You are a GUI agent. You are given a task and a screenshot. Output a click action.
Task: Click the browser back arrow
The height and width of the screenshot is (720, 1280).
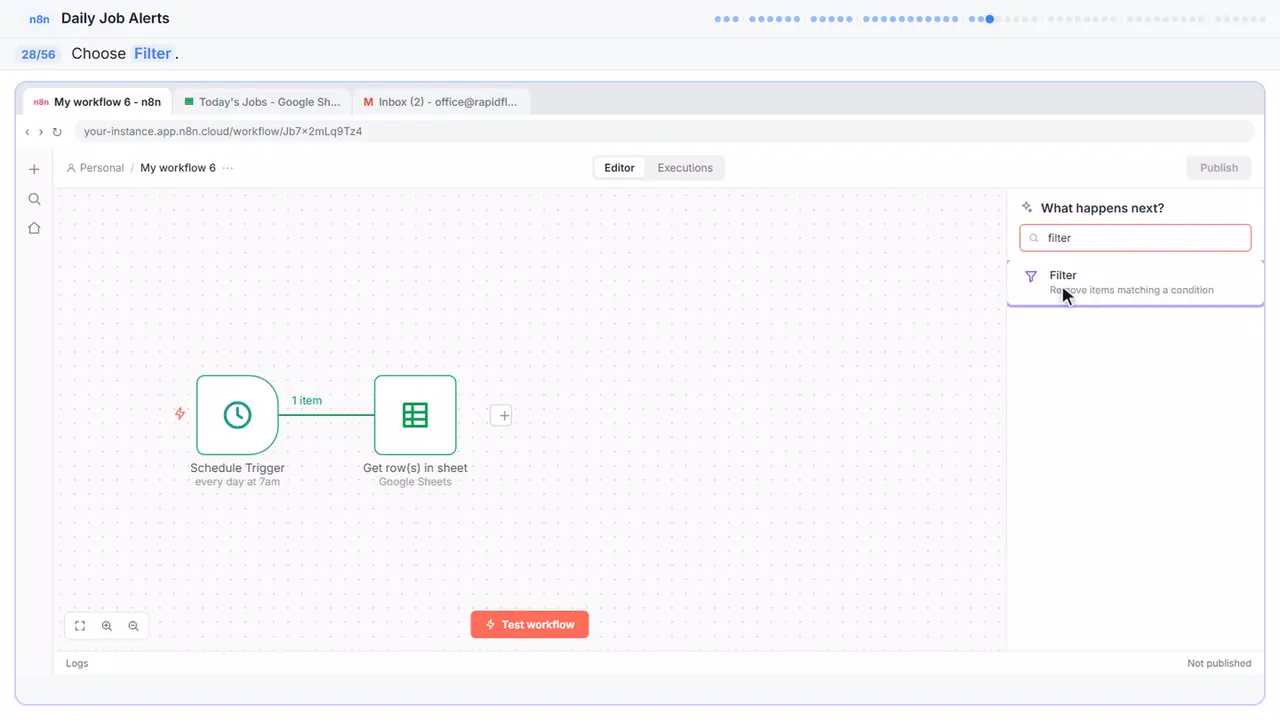tap(28, 132)
